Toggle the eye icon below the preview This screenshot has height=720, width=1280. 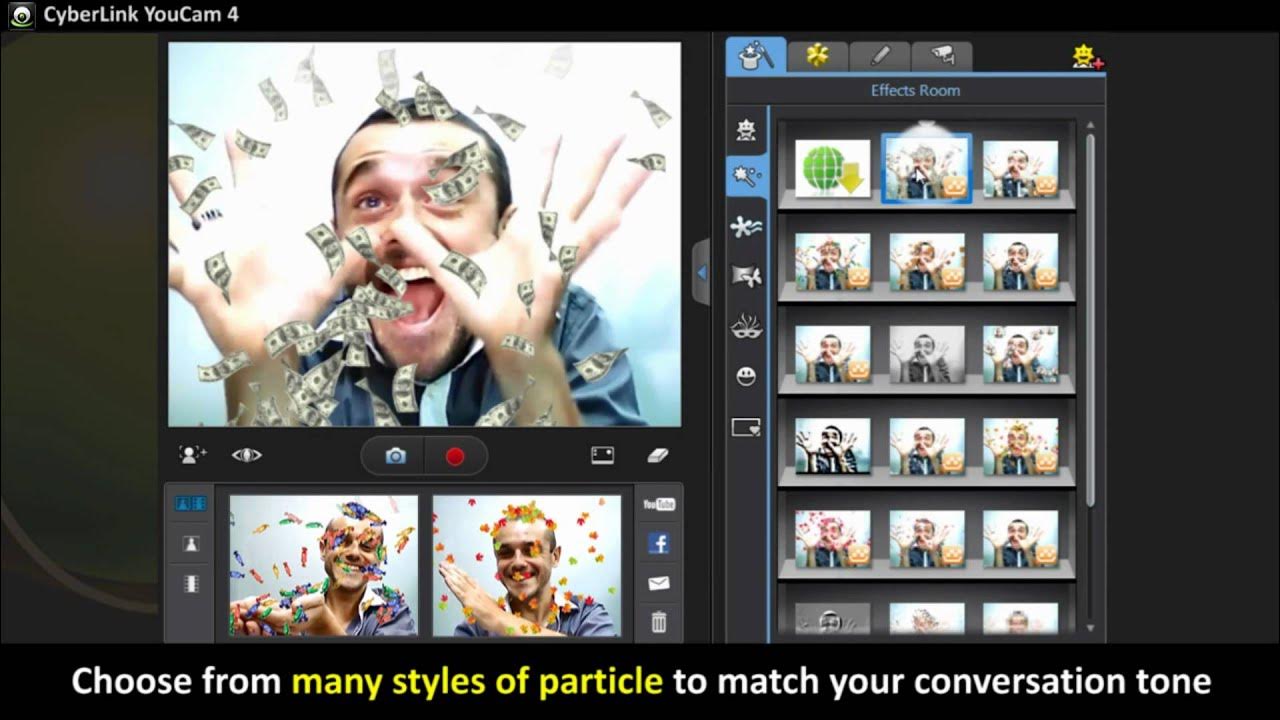coord(247,455)
